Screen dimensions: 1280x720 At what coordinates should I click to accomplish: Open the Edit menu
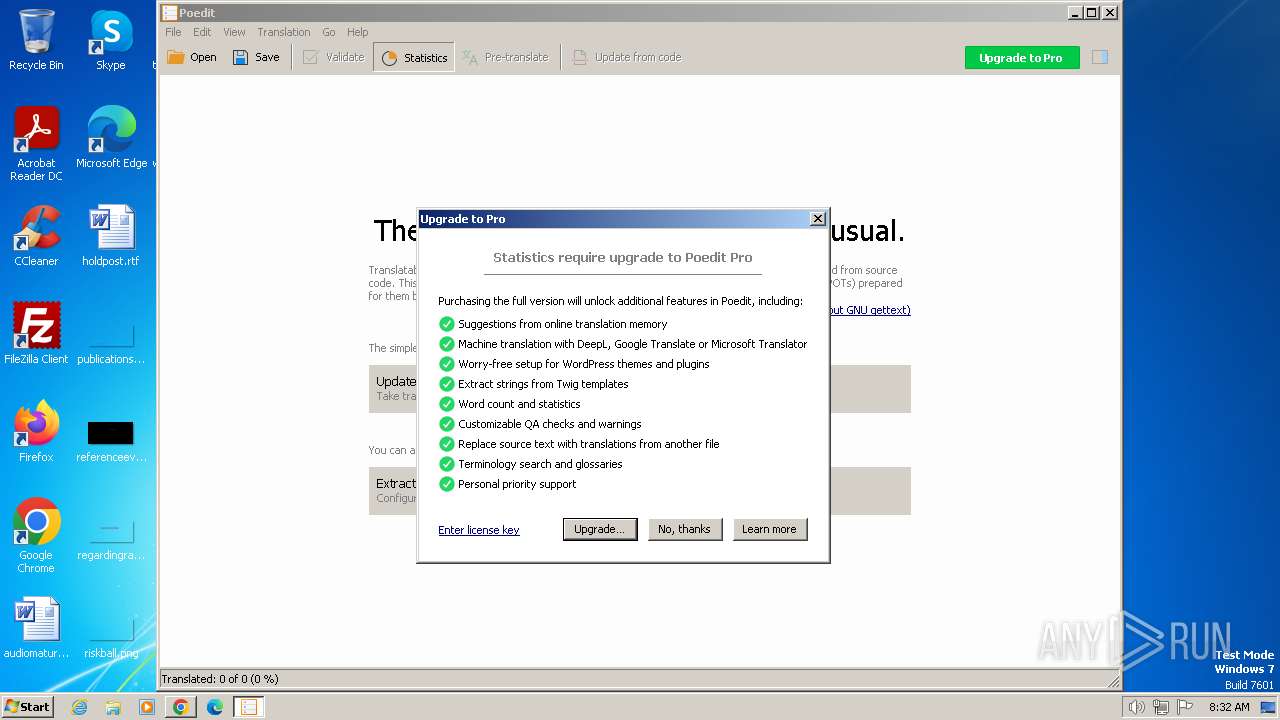[202, 32]
